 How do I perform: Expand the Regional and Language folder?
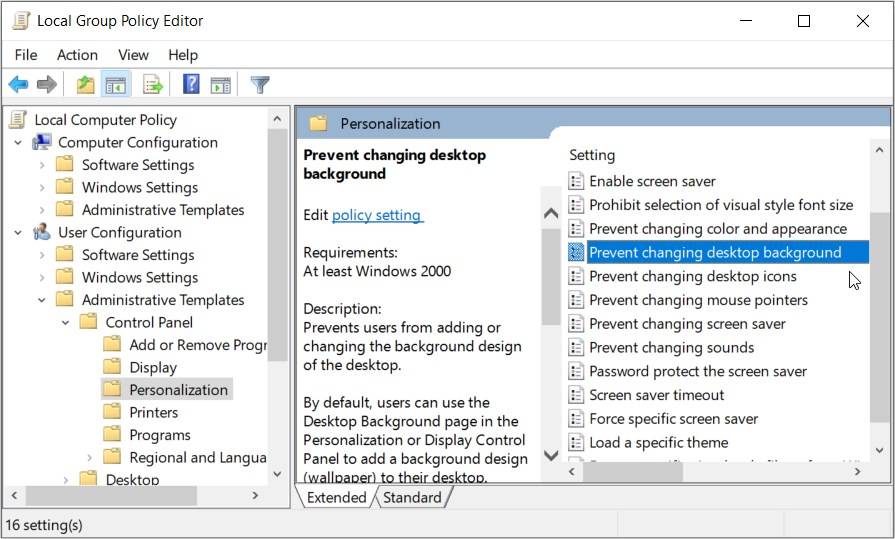point(89,458)
